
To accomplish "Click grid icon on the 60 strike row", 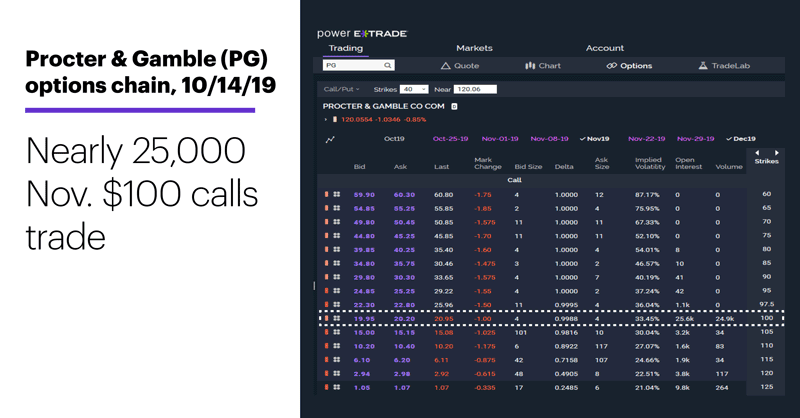I will tap(337, 194).
